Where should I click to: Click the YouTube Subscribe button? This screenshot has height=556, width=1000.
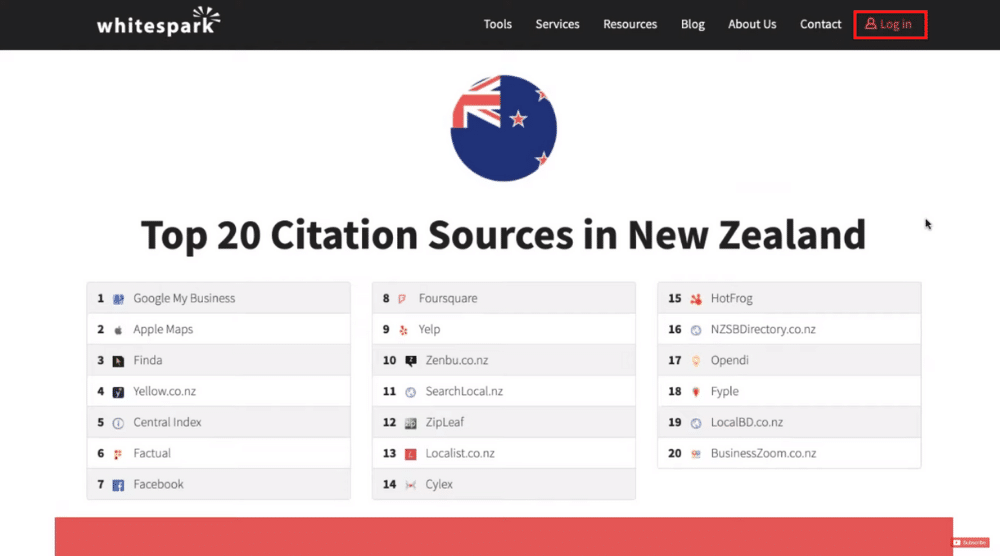pyautogui.click(x=970, y=543)
